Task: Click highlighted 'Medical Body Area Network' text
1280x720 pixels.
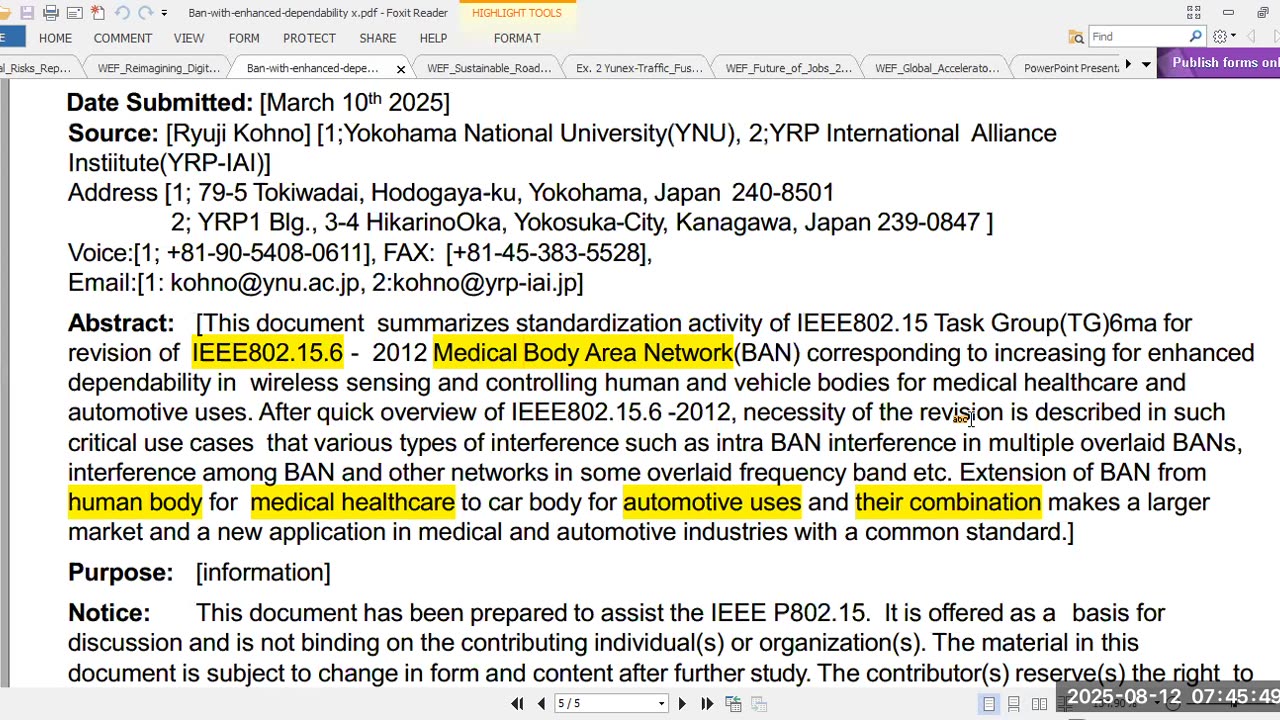Action: pyautogui.click(x=583, y=353)
